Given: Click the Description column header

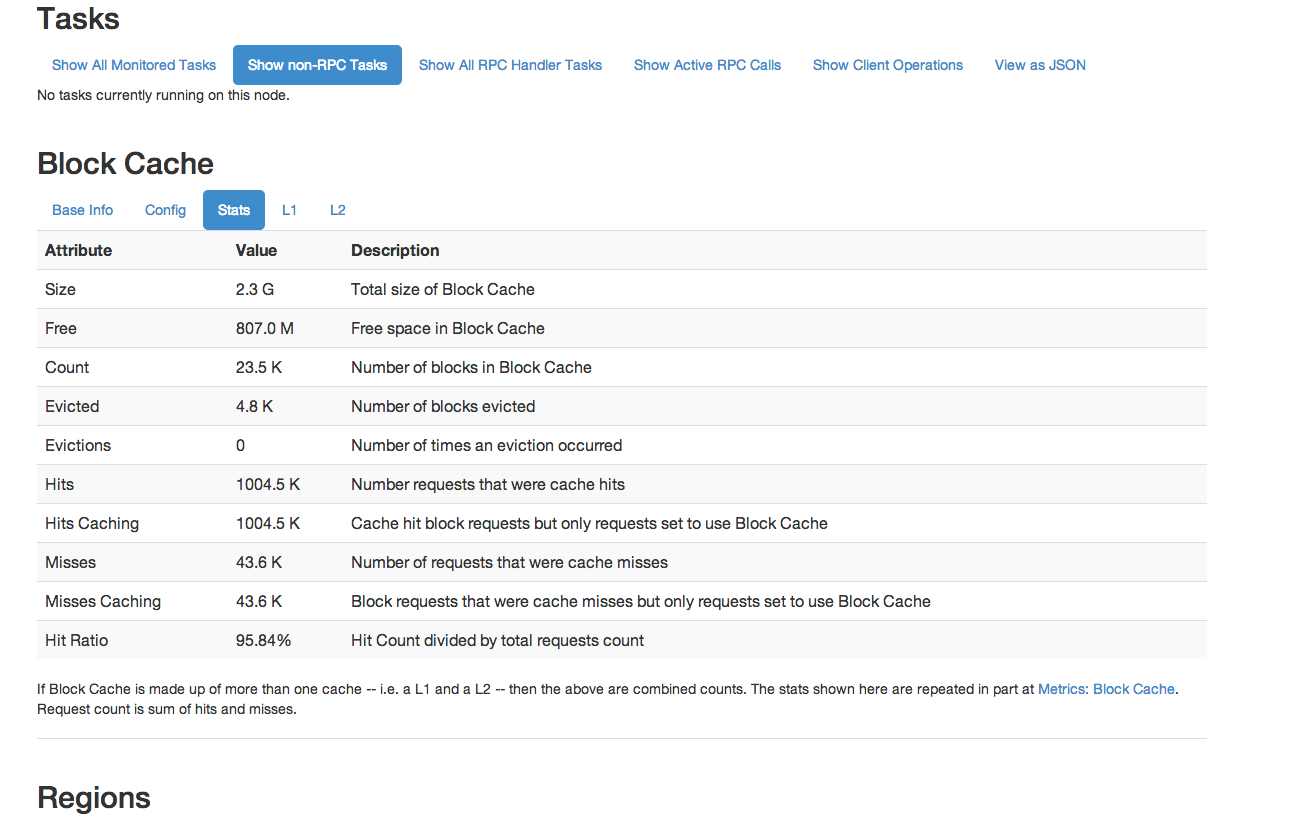Looking at the screenshot, I should pyautogui.click(x=395, y=250).
